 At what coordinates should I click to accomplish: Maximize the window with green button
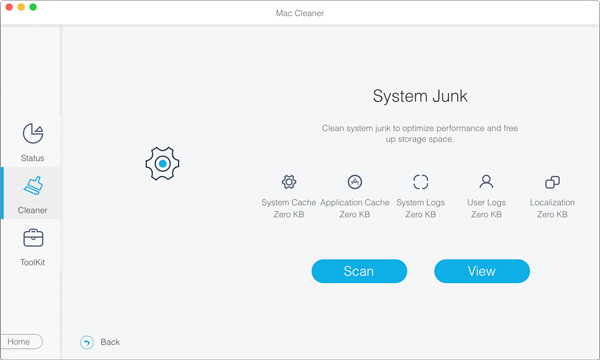pyautogui.click(x=33, y=7)
